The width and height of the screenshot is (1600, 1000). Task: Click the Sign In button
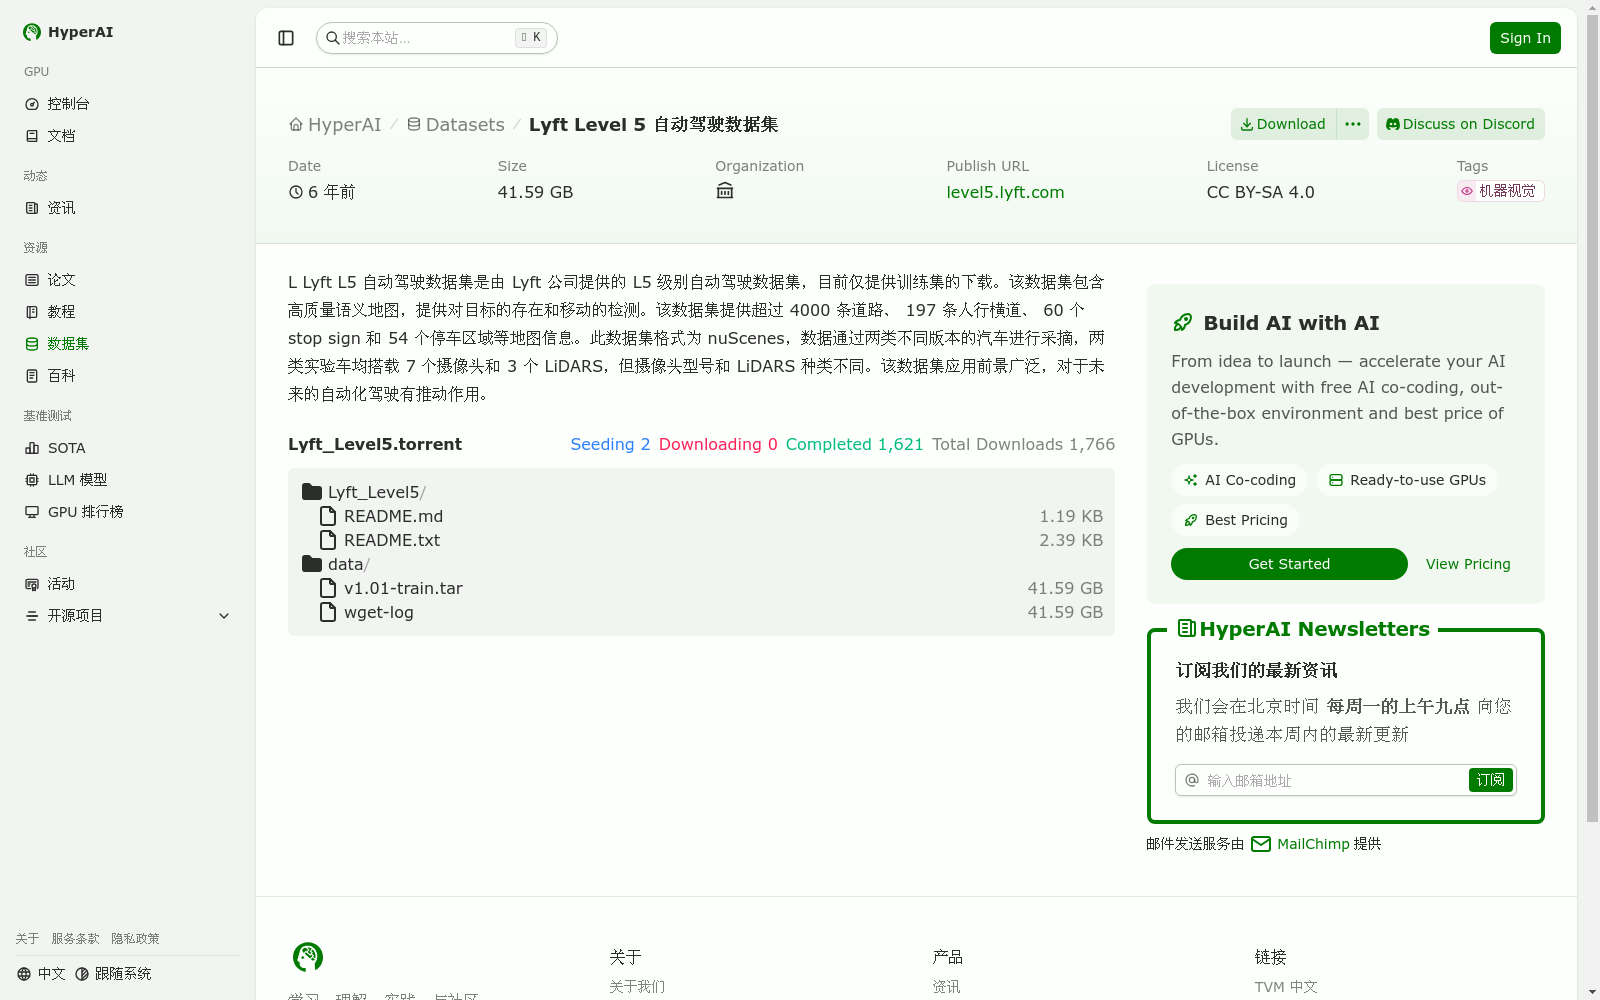click(1525, 38)
